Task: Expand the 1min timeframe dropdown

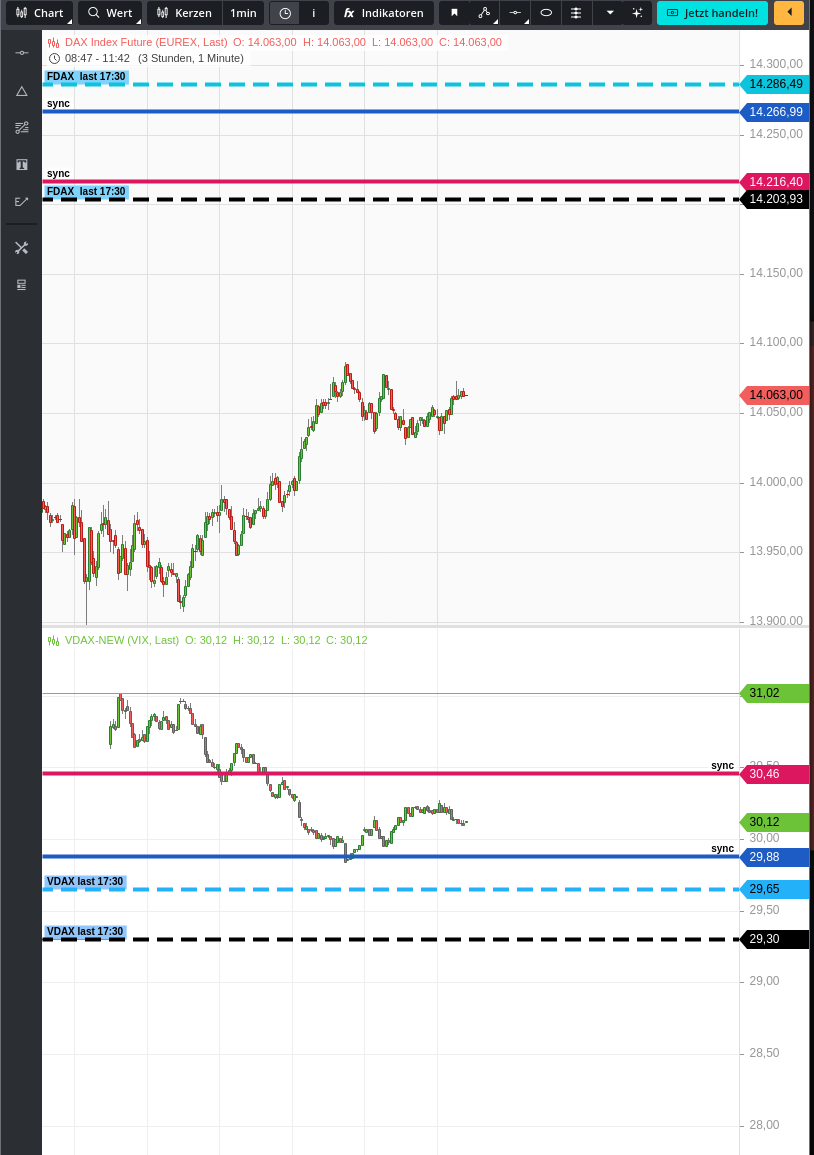Action: [x=243, y=13]
